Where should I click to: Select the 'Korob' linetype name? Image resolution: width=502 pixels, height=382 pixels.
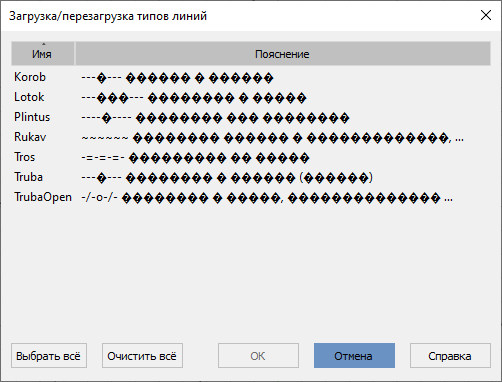pyautogui.click(x=30, y=77)
